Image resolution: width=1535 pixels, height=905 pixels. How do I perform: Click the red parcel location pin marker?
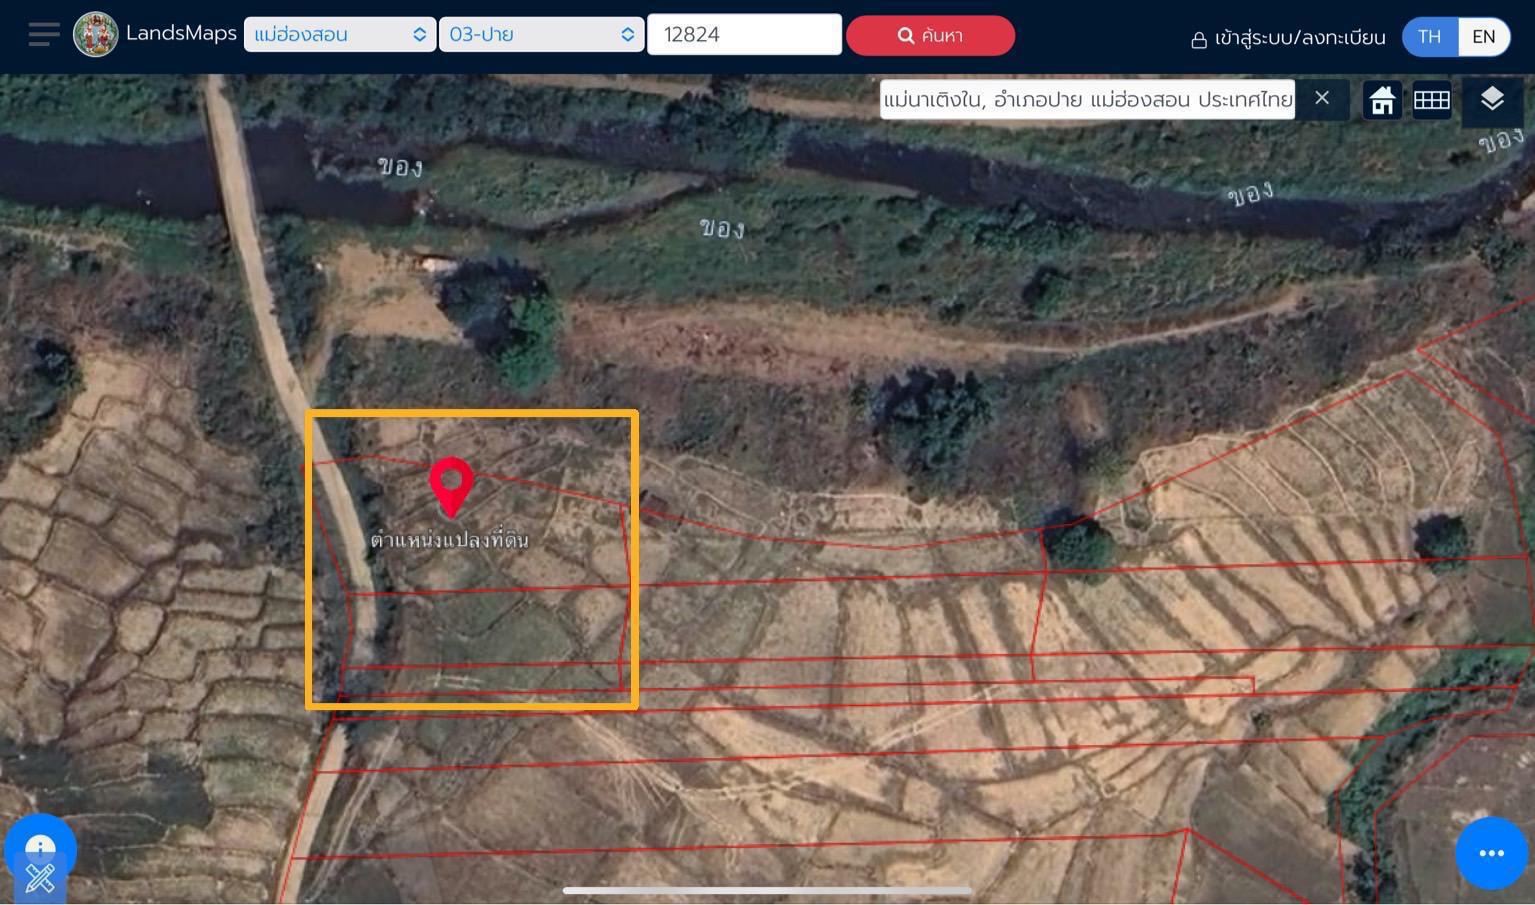(451, 485)
